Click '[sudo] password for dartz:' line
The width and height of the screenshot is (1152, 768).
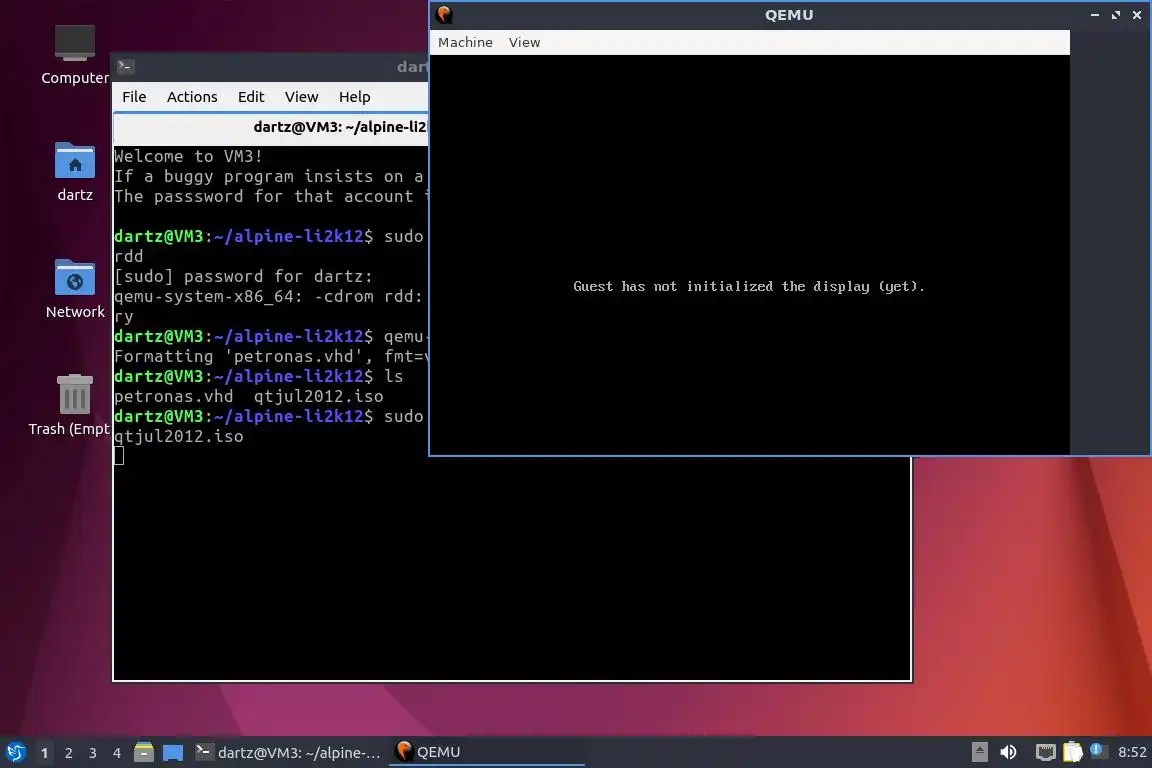(243, 276)
